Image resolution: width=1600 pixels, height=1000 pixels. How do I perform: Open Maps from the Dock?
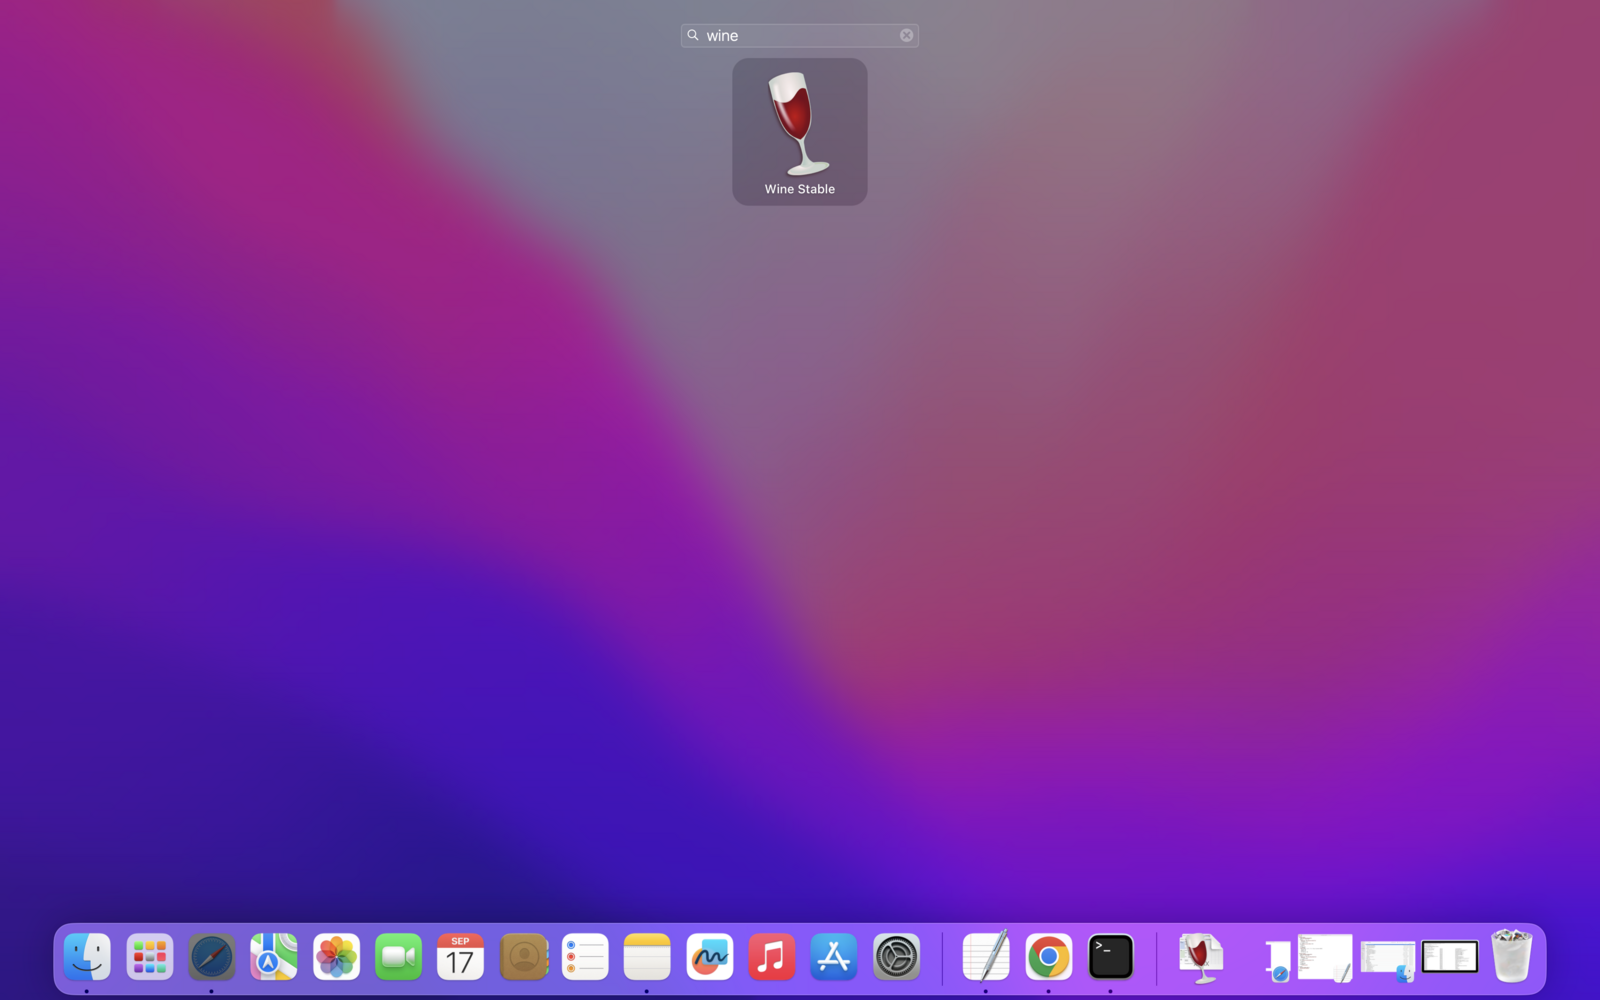point(274,957)
